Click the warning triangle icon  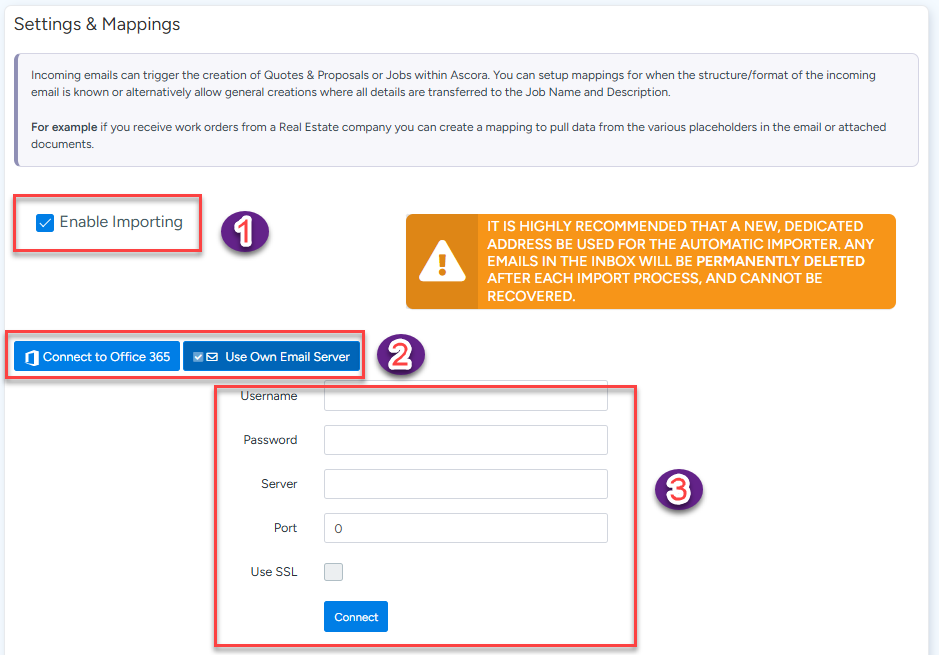[x=441, y=262]
